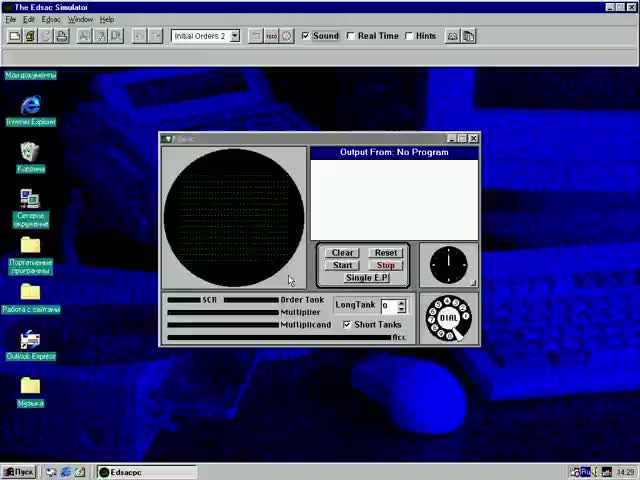Select the Outlook Express desktop icon
Viewport: 640px width, 480px height.
tap(30, 341)
